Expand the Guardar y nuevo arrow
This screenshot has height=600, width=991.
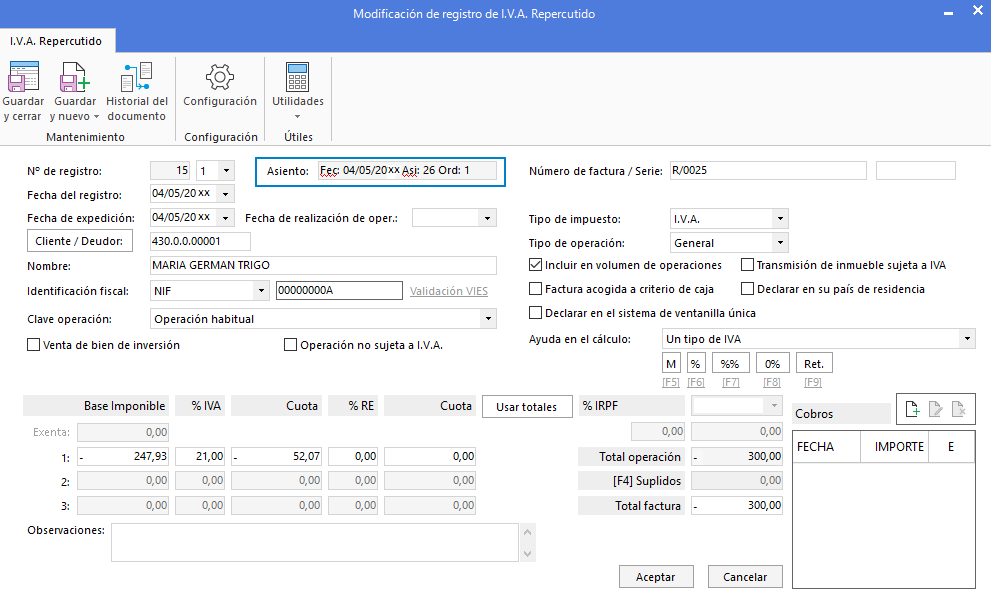coord(96,117)
